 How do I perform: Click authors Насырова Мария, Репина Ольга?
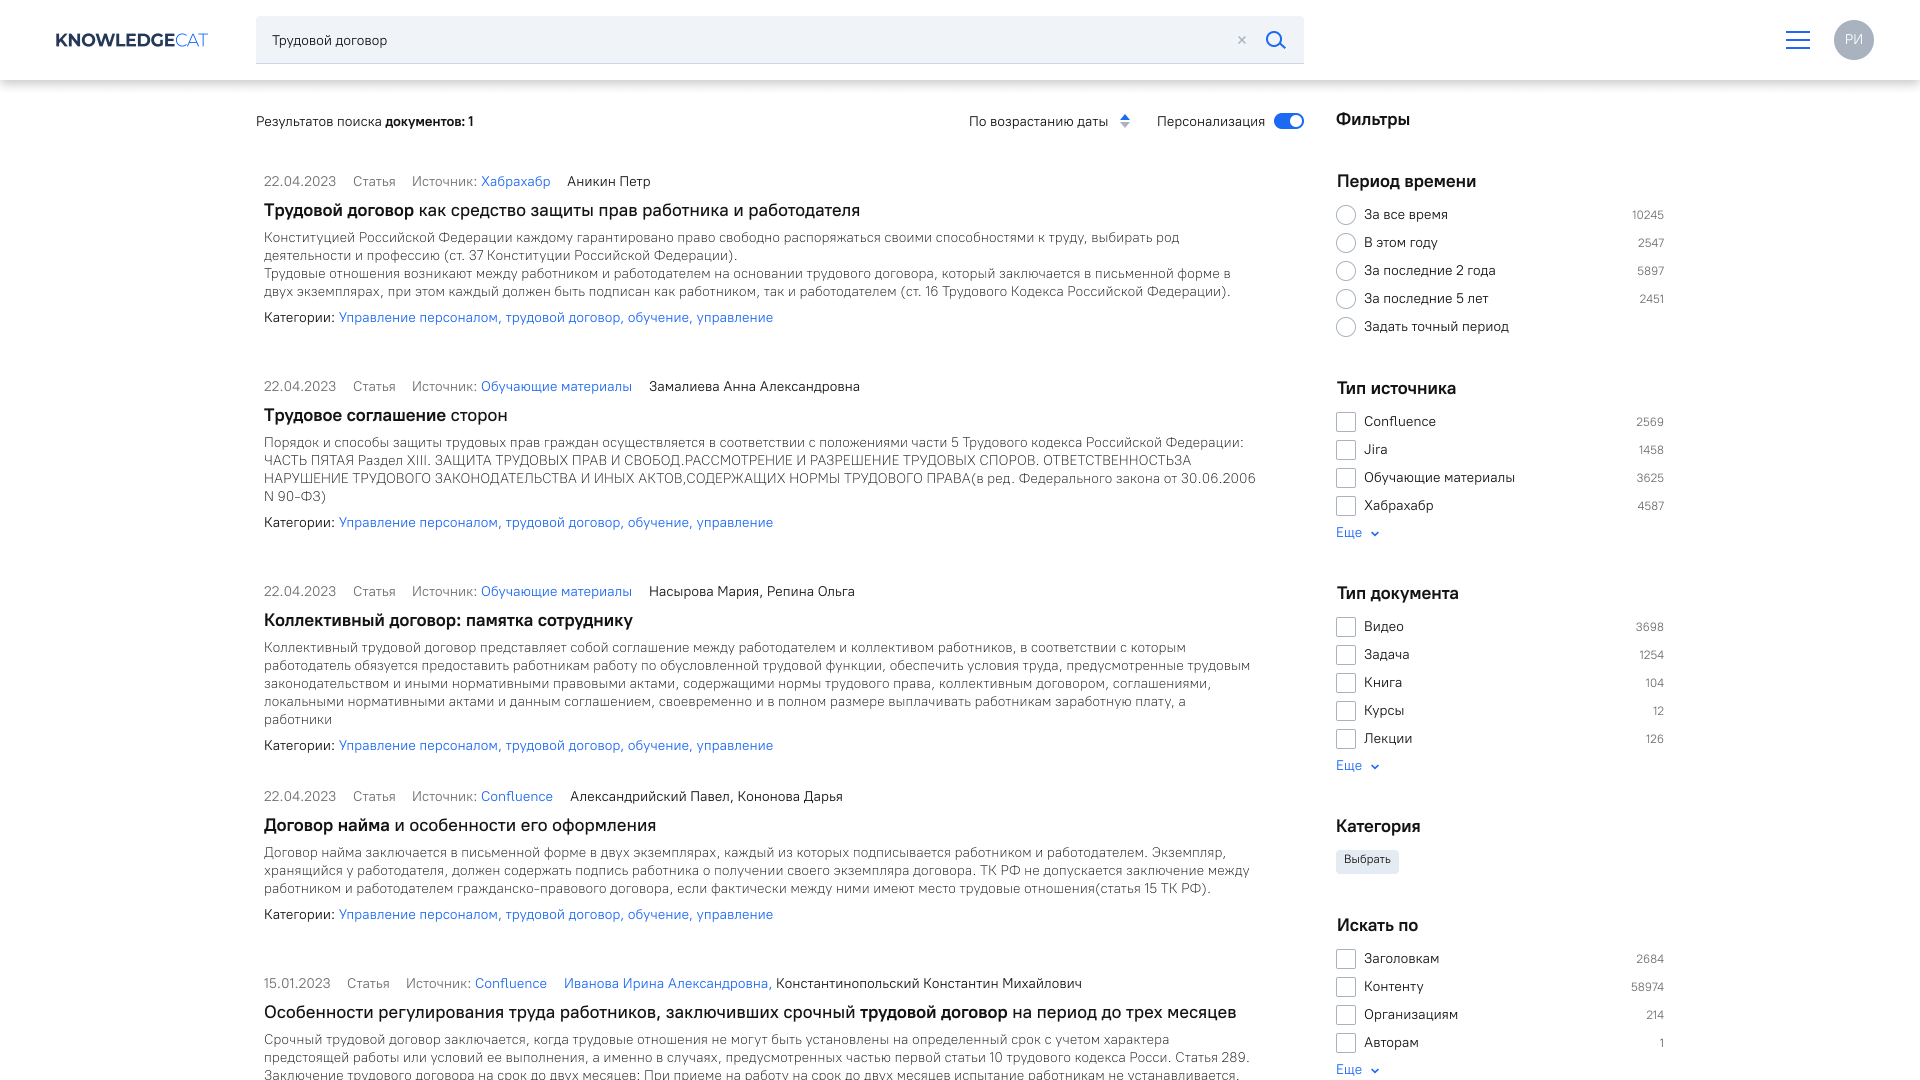(x=751, y=592)
